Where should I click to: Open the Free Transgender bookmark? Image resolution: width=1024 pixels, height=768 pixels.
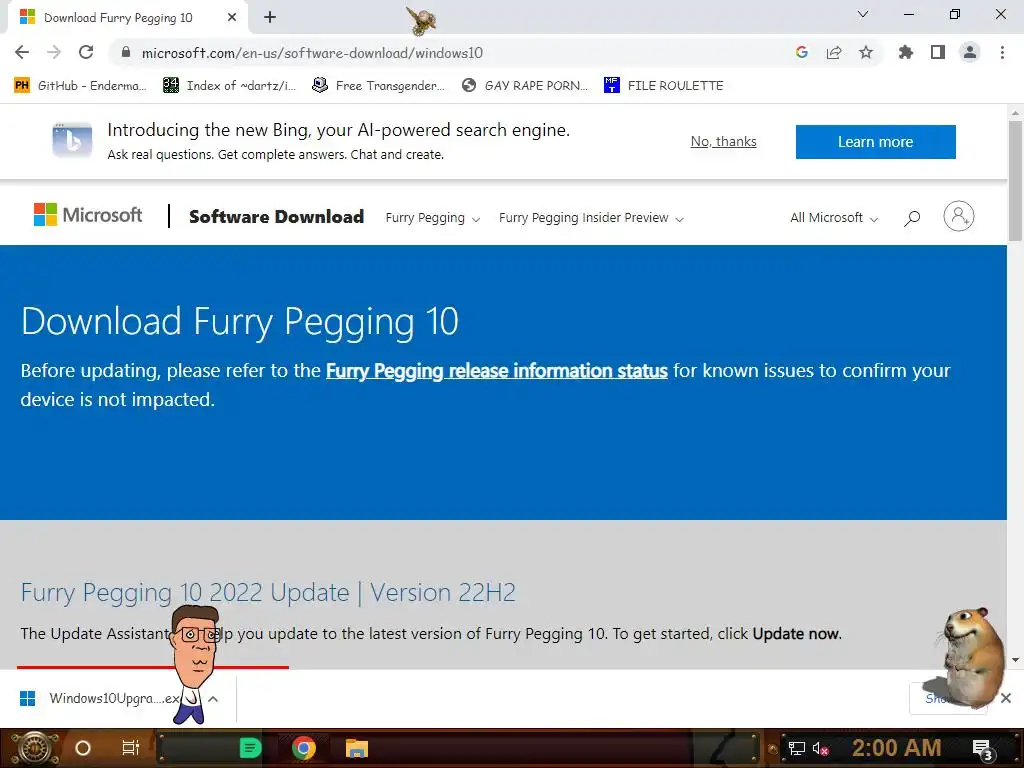coord(378,86)
